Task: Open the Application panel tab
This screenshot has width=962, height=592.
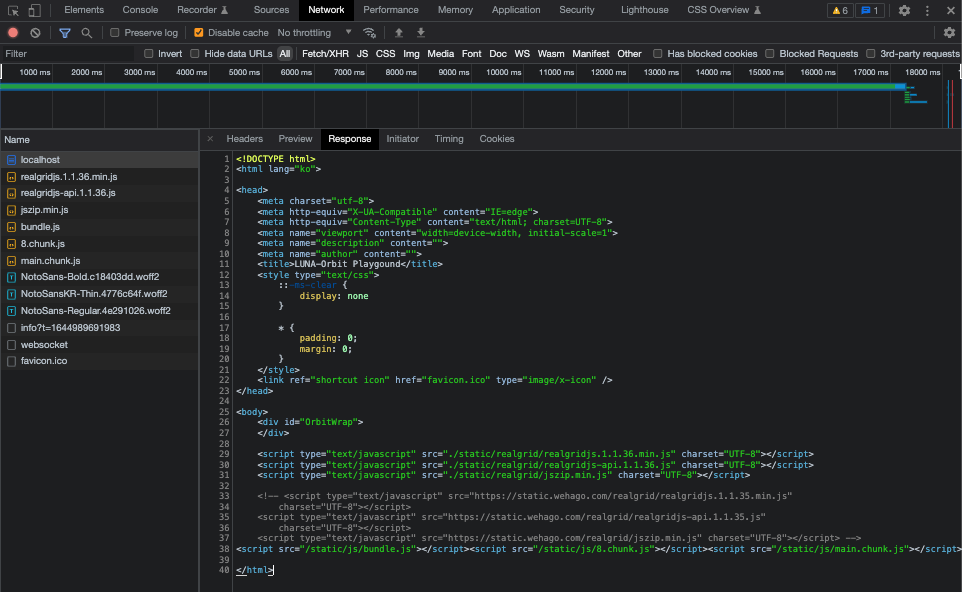Action: pos(516,10)
